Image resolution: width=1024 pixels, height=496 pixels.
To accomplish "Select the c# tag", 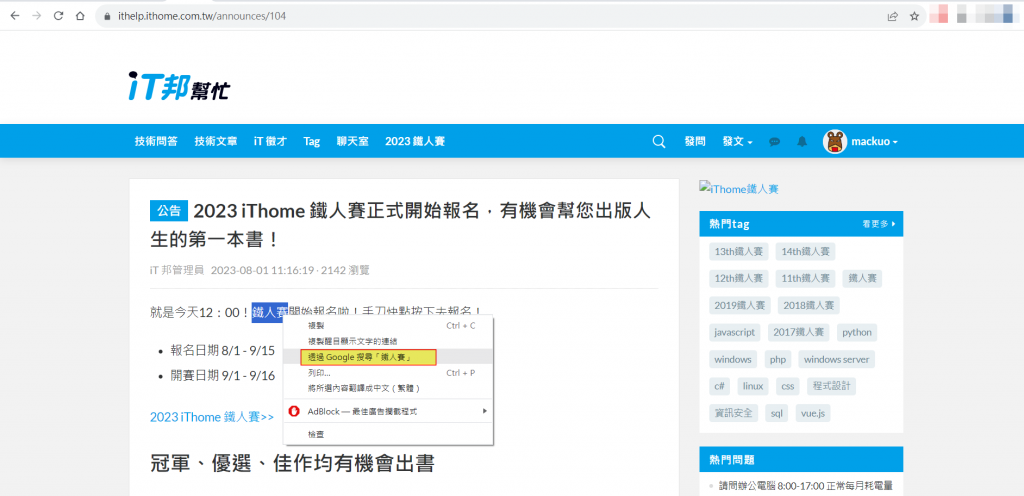I will click(720, 386).
